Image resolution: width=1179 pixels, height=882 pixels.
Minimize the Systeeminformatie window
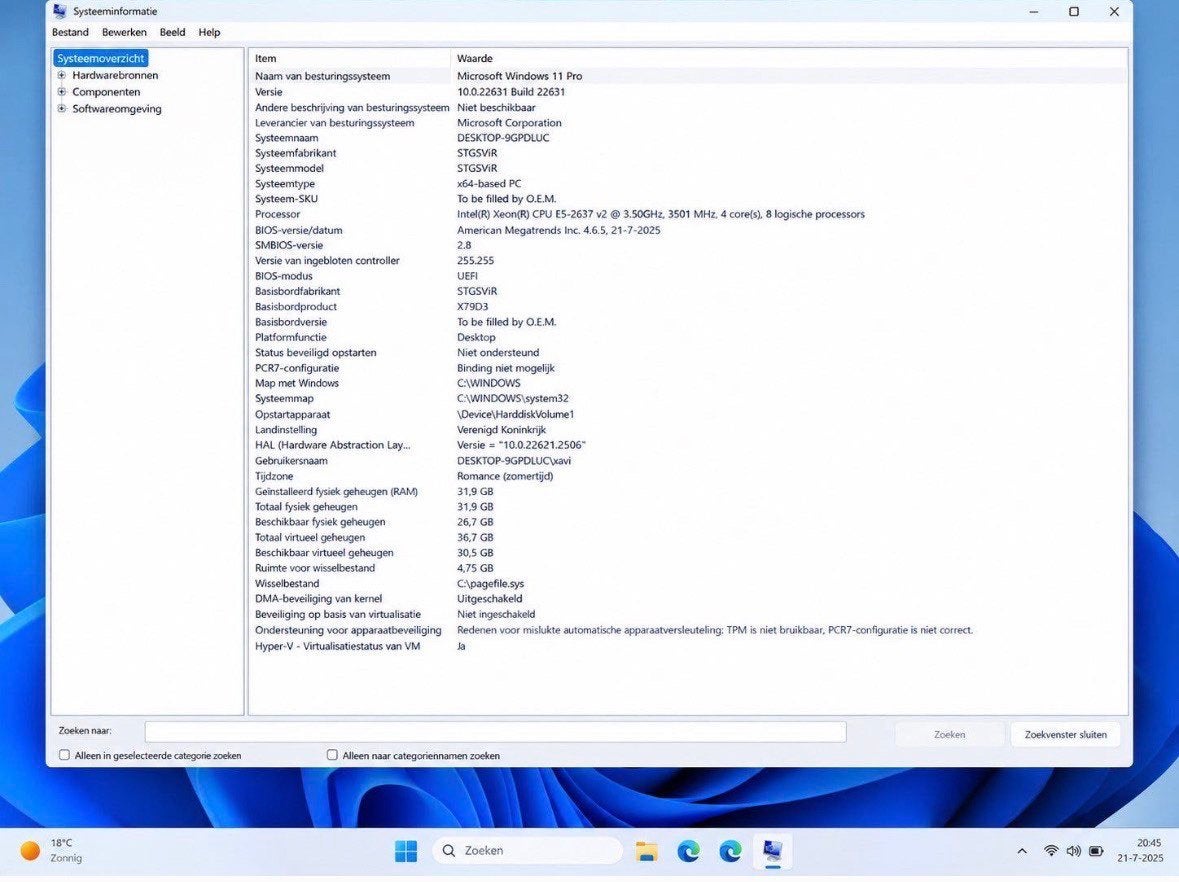[1034, 11]
